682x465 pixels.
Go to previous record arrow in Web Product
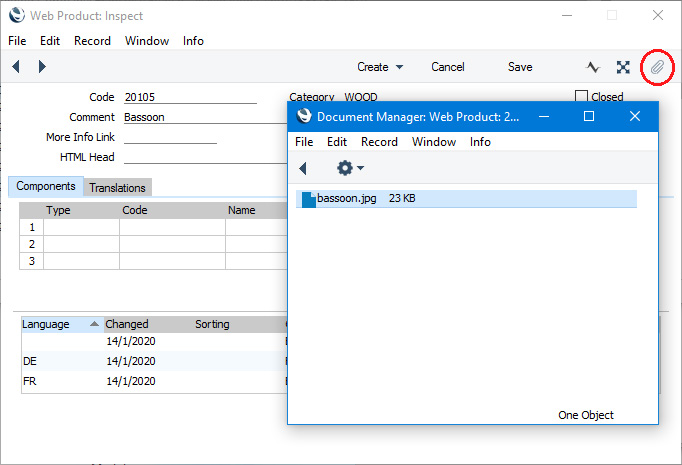click(x=16, y=67)
